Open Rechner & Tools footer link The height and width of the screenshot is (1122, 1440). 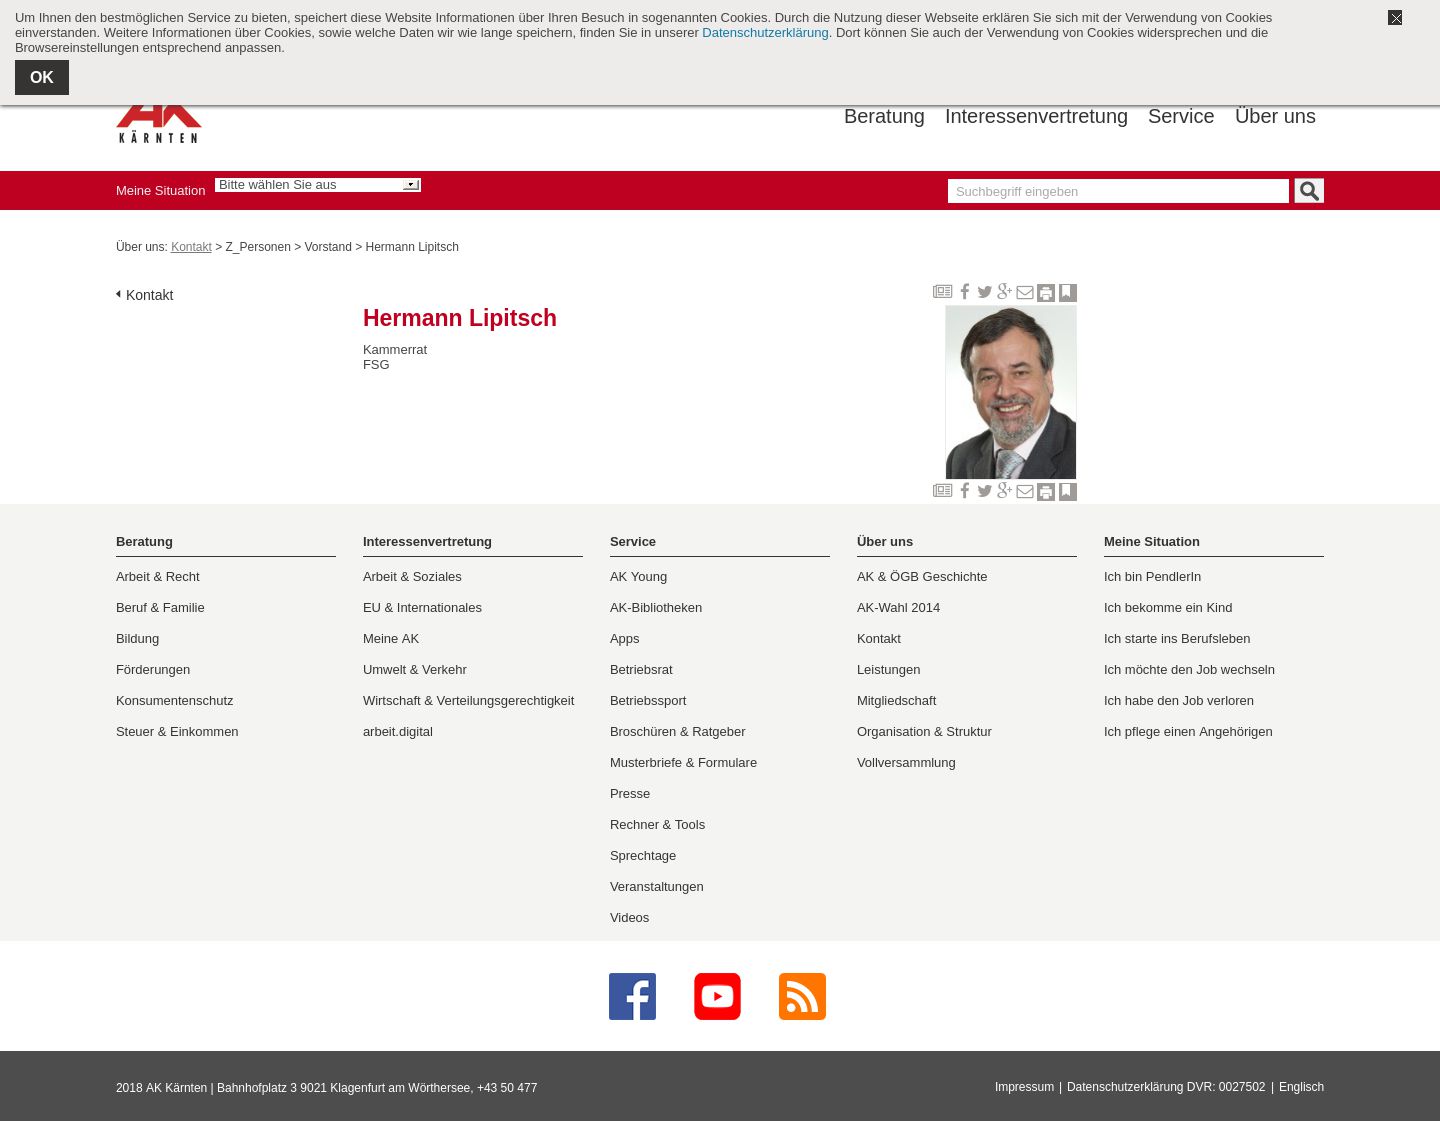[x=657, y=825]
